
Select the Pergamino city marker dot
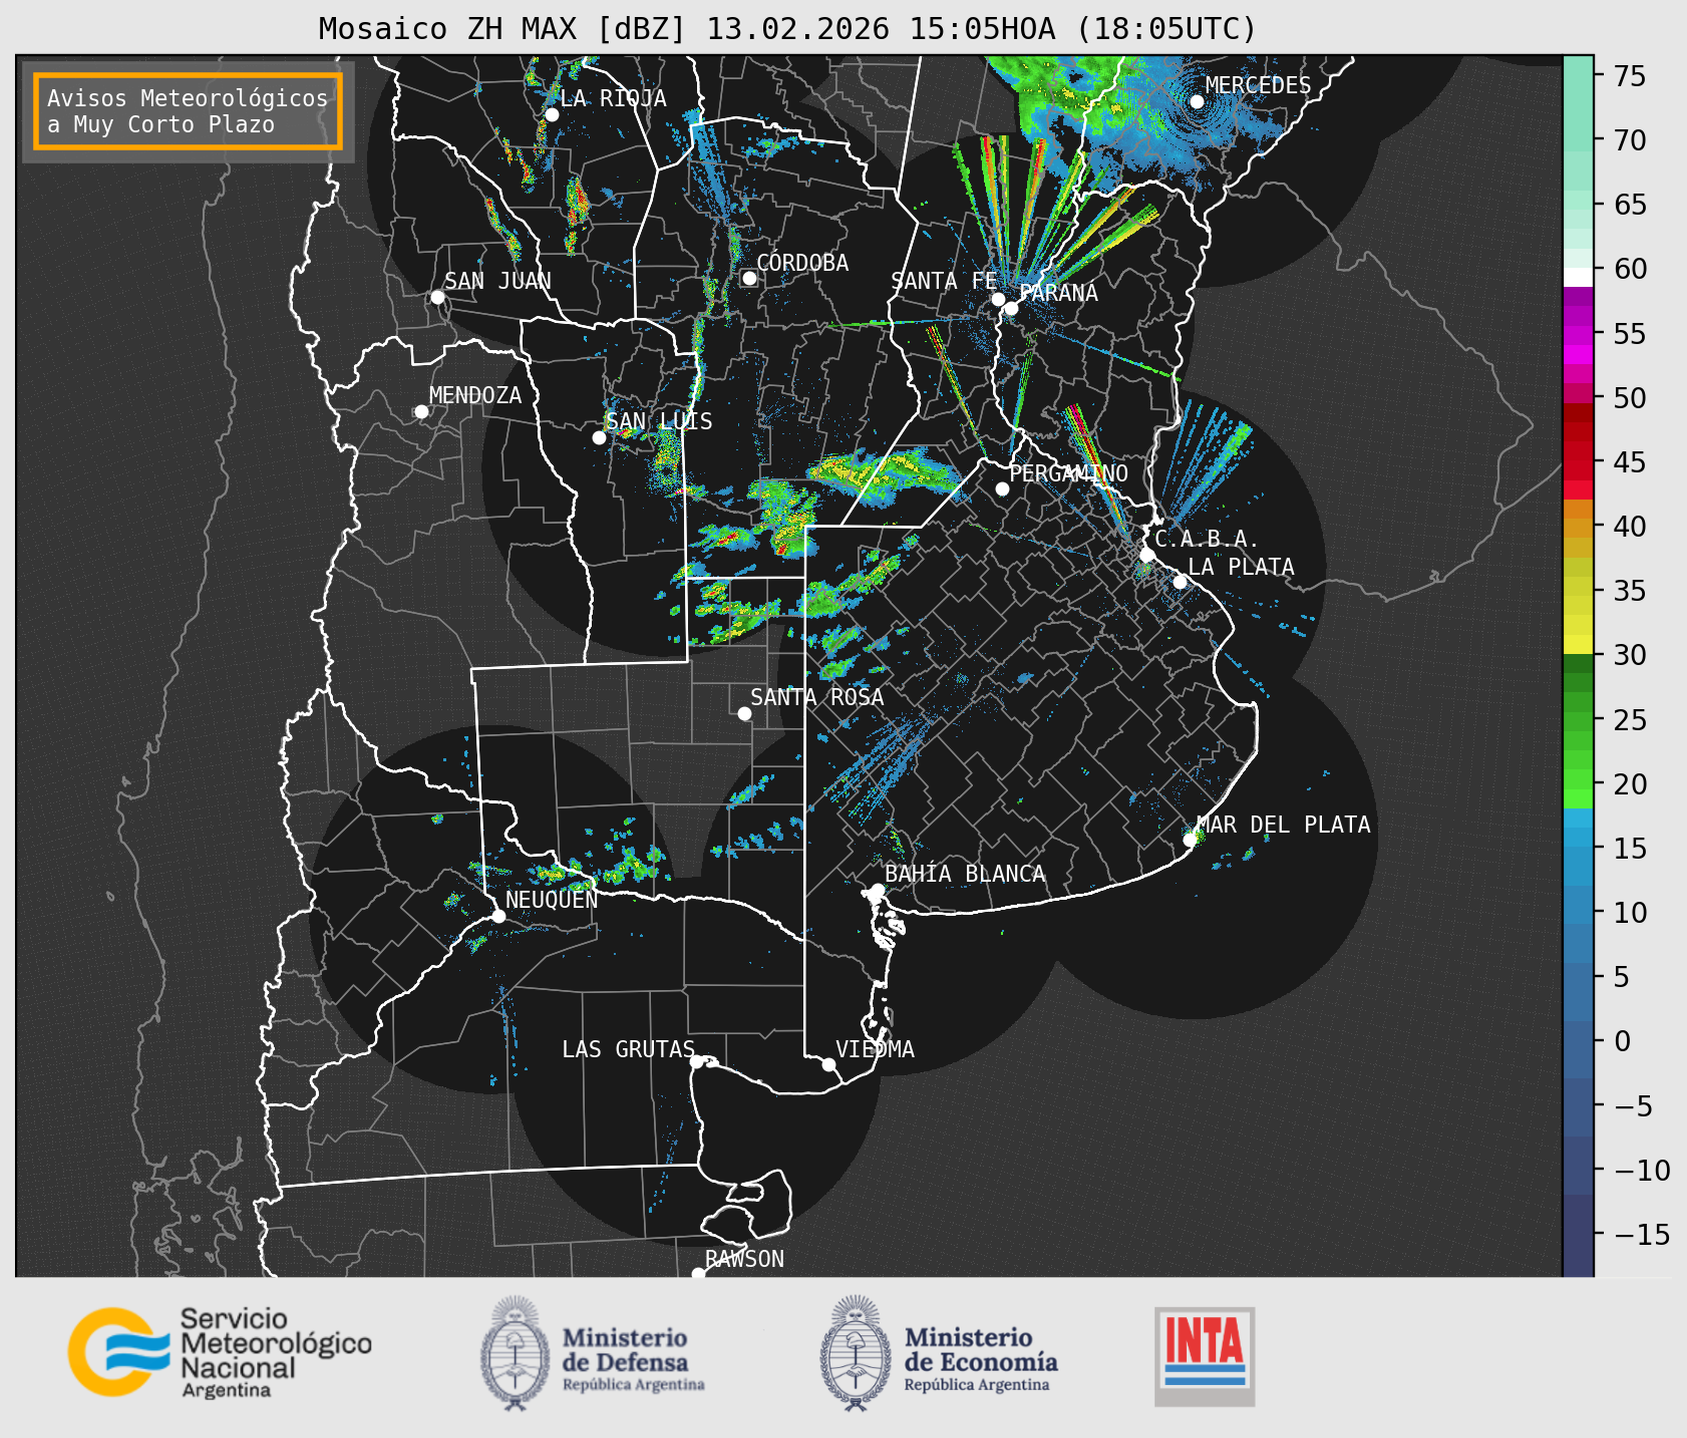point(1002,489)
